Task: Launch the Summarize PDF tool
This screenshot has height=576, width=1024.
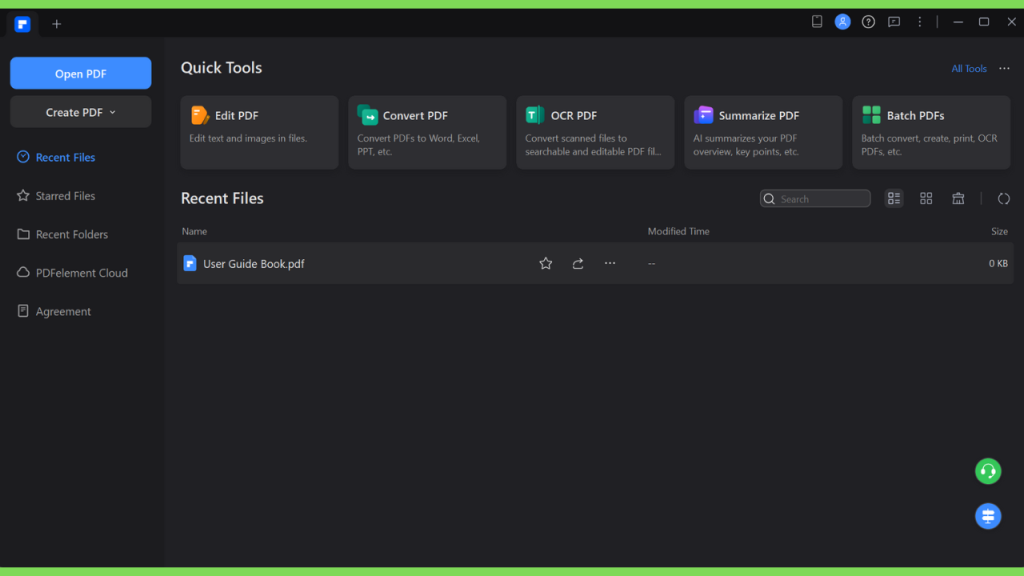Action: click(763, 133)
